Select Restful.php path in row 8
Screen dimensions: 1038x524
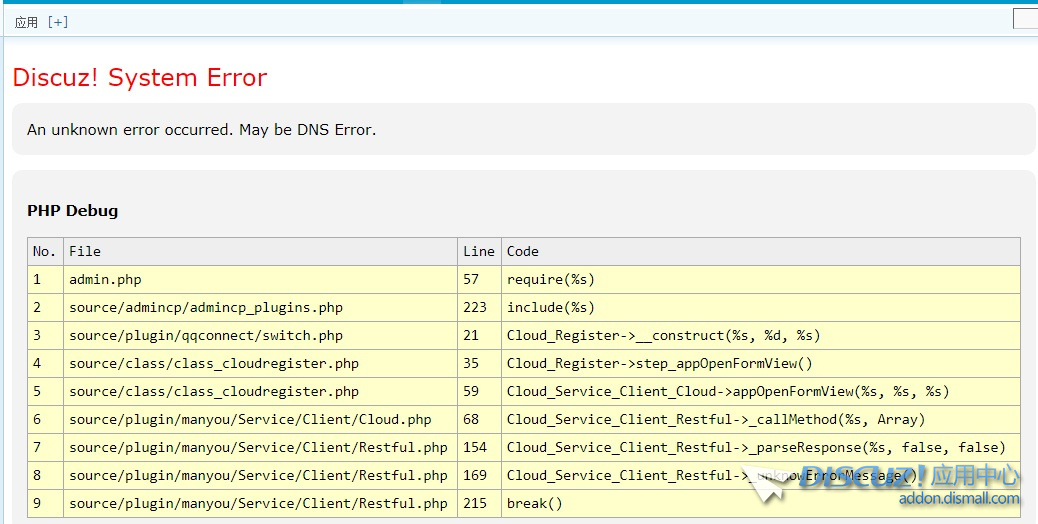click(x=260, y=476)
